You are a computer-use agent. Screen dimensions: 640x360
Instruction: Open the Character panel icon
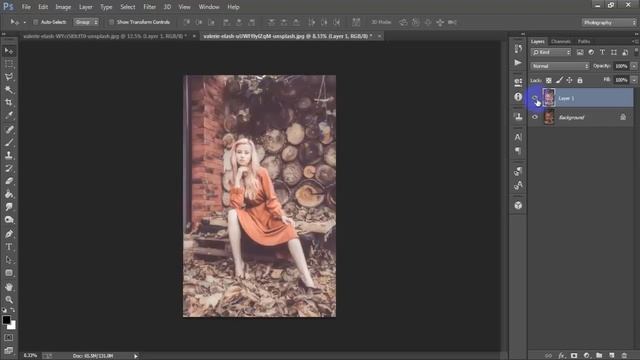(x=518, y=137)
